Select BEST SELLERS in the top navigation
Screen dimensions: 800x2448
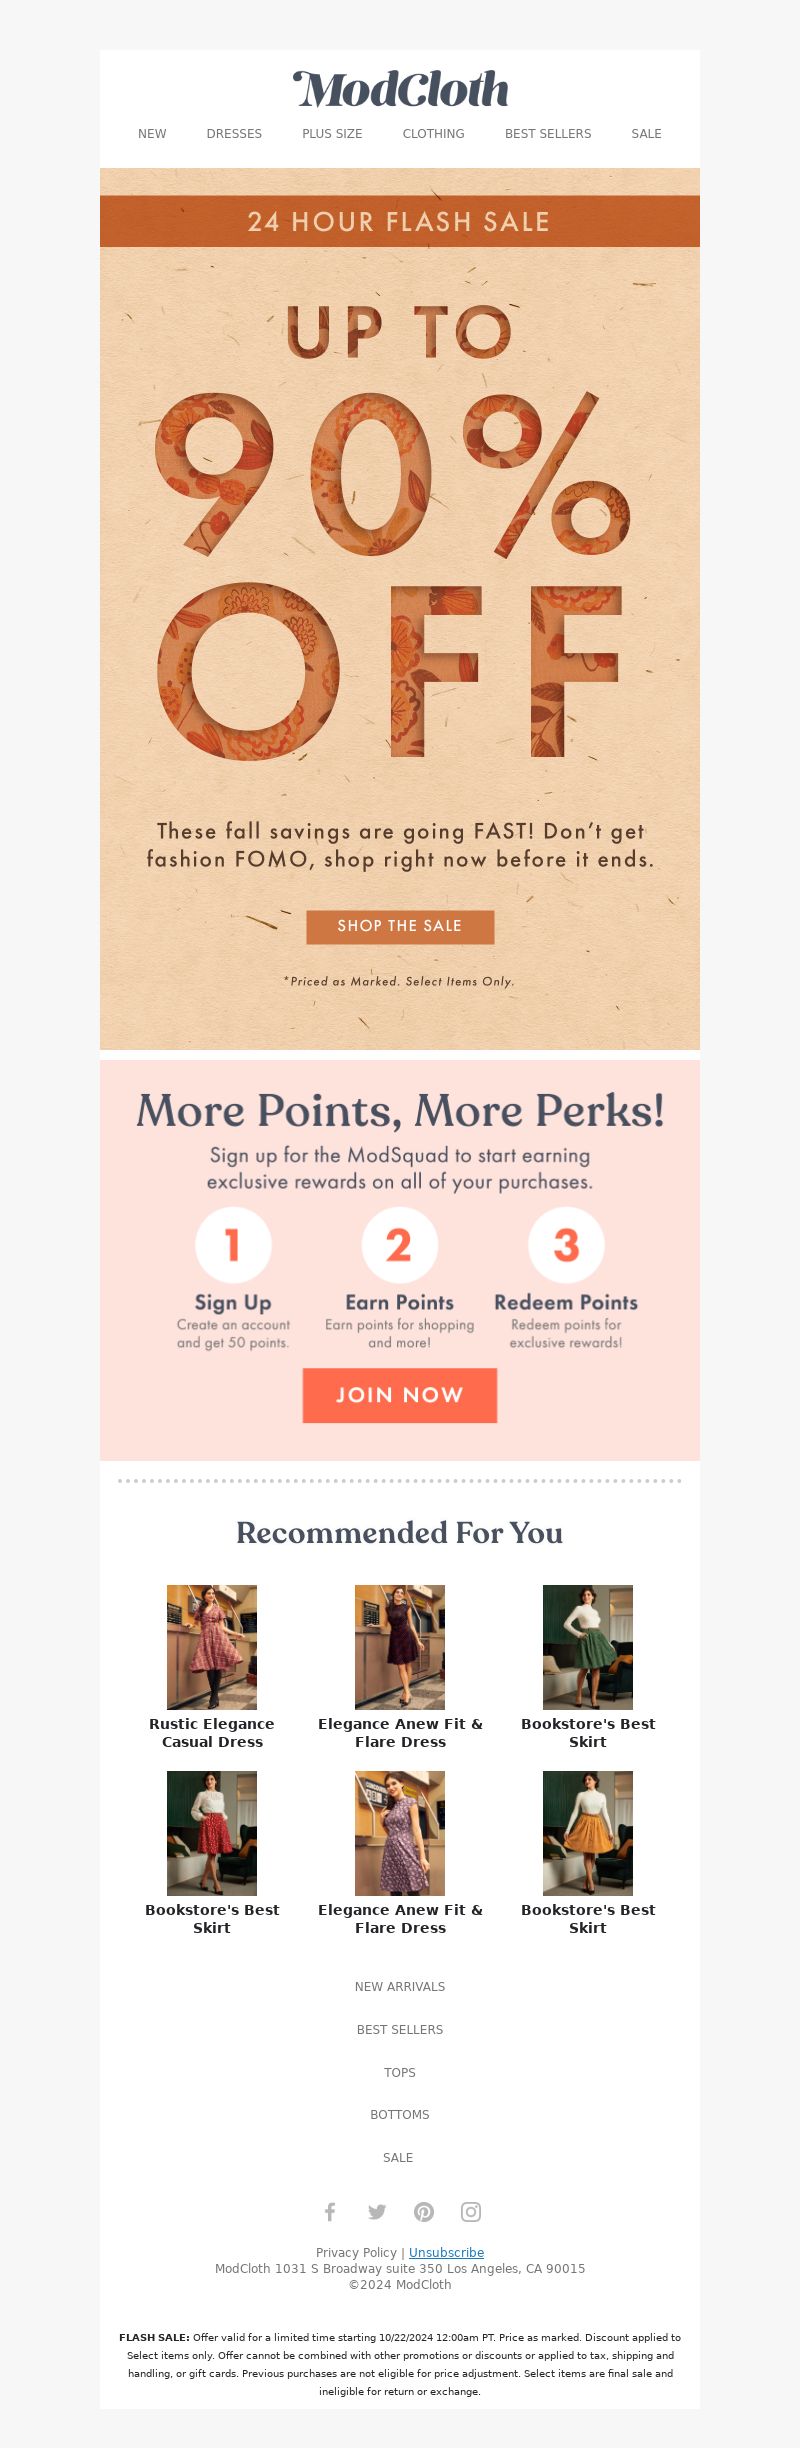548,134
